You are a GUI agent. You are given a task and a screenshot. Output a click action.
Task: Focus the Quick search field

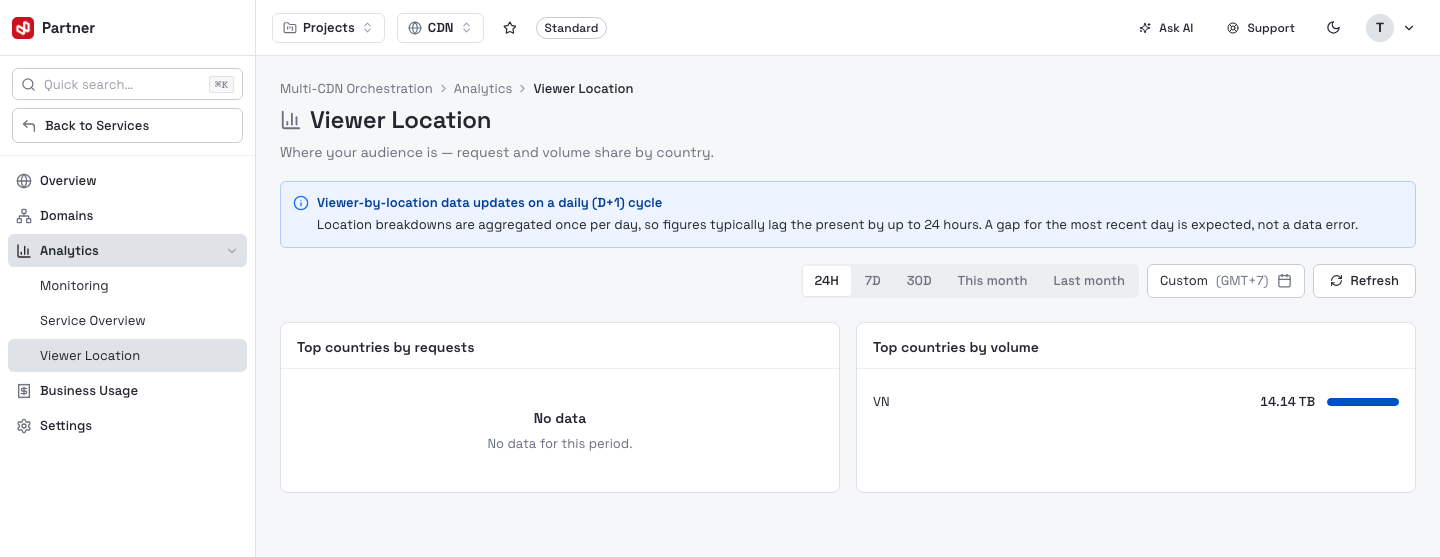[127, 85]
